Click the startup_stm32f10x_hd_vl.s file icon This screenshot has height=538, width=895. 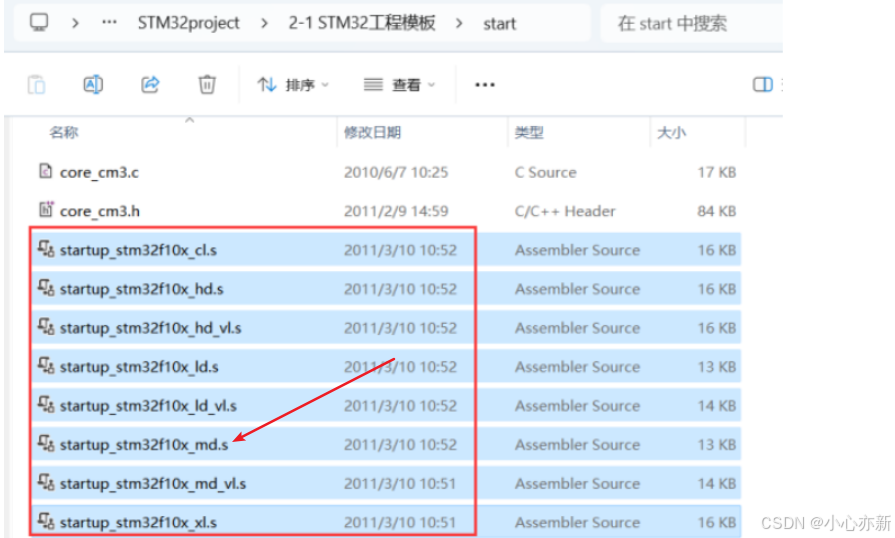[46, 326]
